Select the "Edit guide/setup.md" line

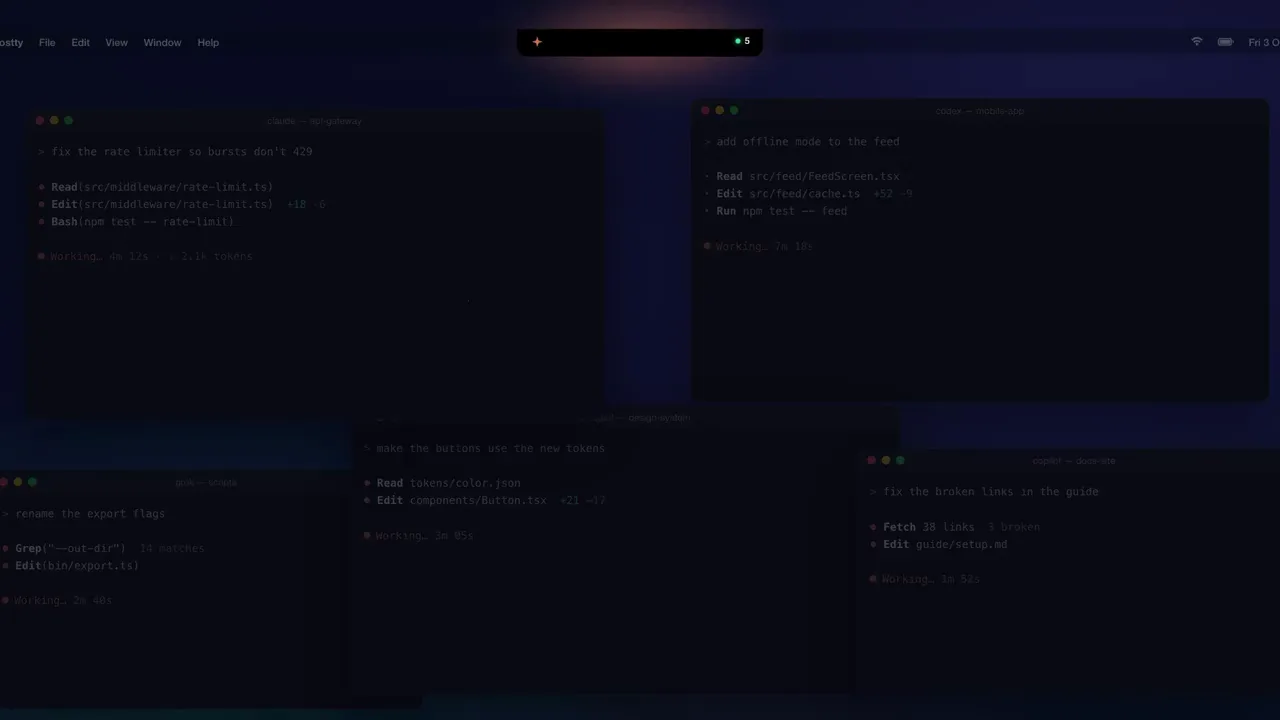(939, 544)
